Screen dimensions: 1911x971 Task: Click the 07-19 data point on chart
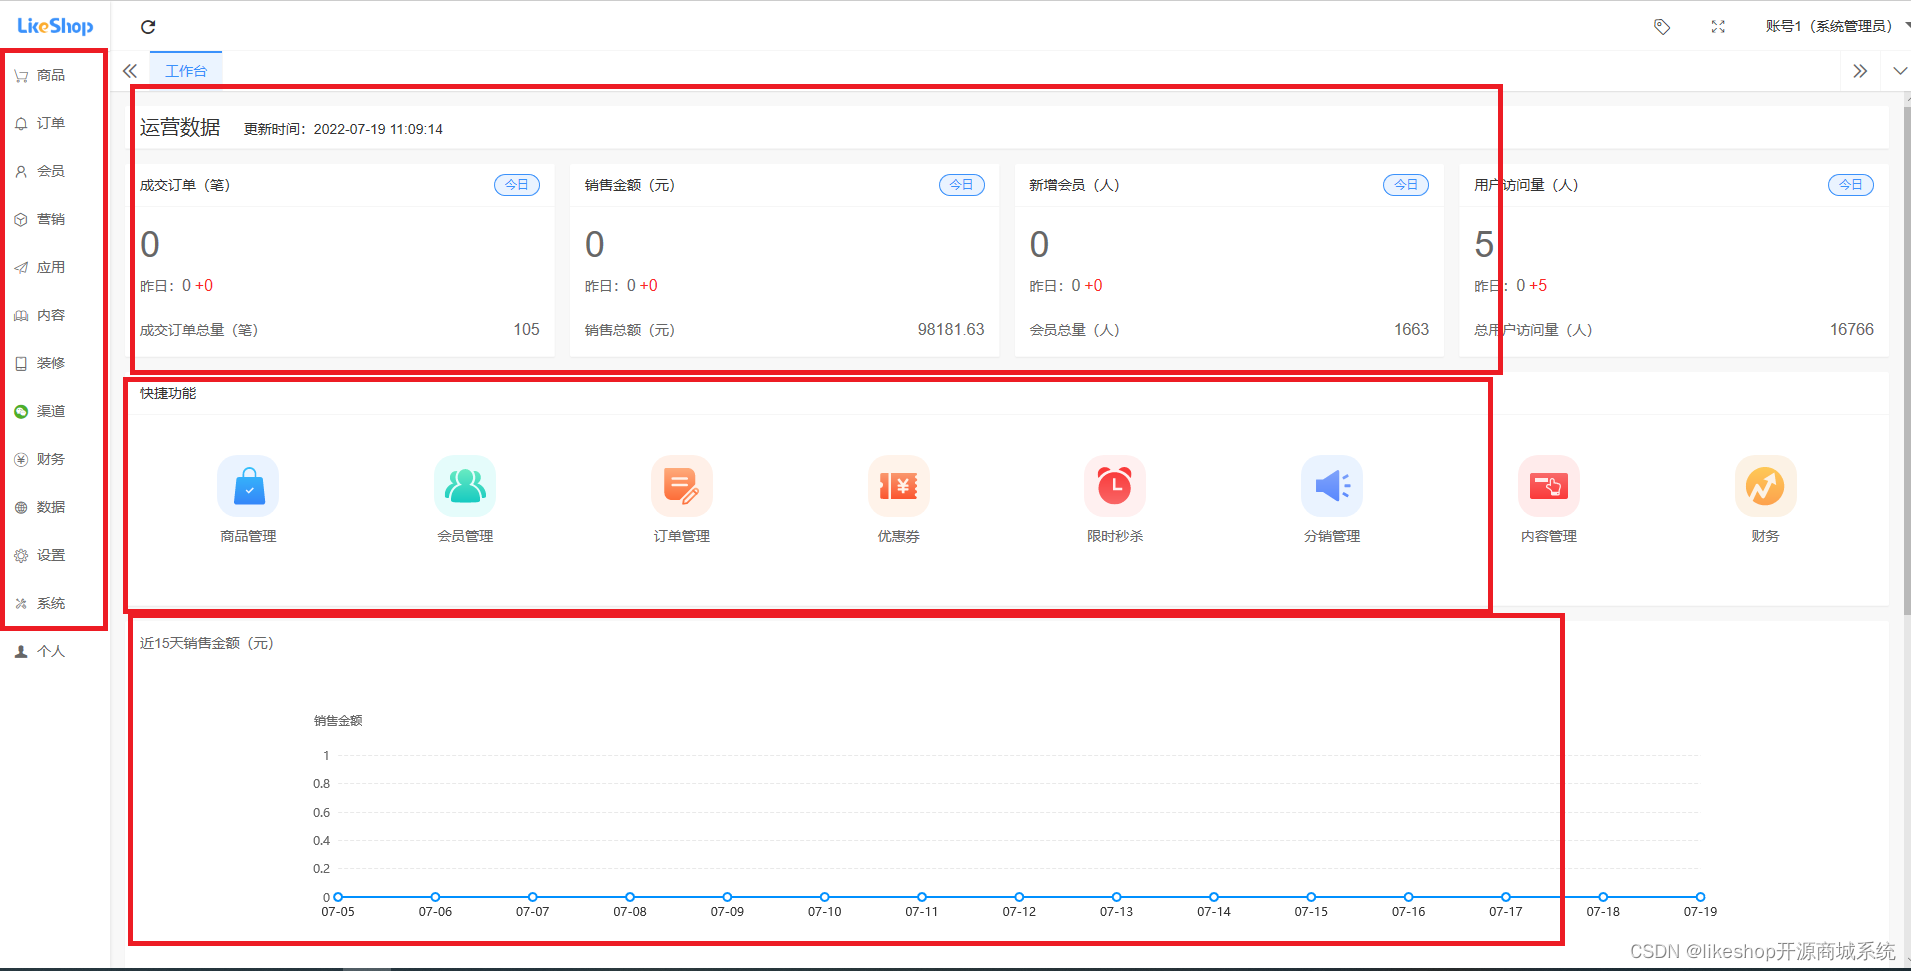tap(1700, 897)
